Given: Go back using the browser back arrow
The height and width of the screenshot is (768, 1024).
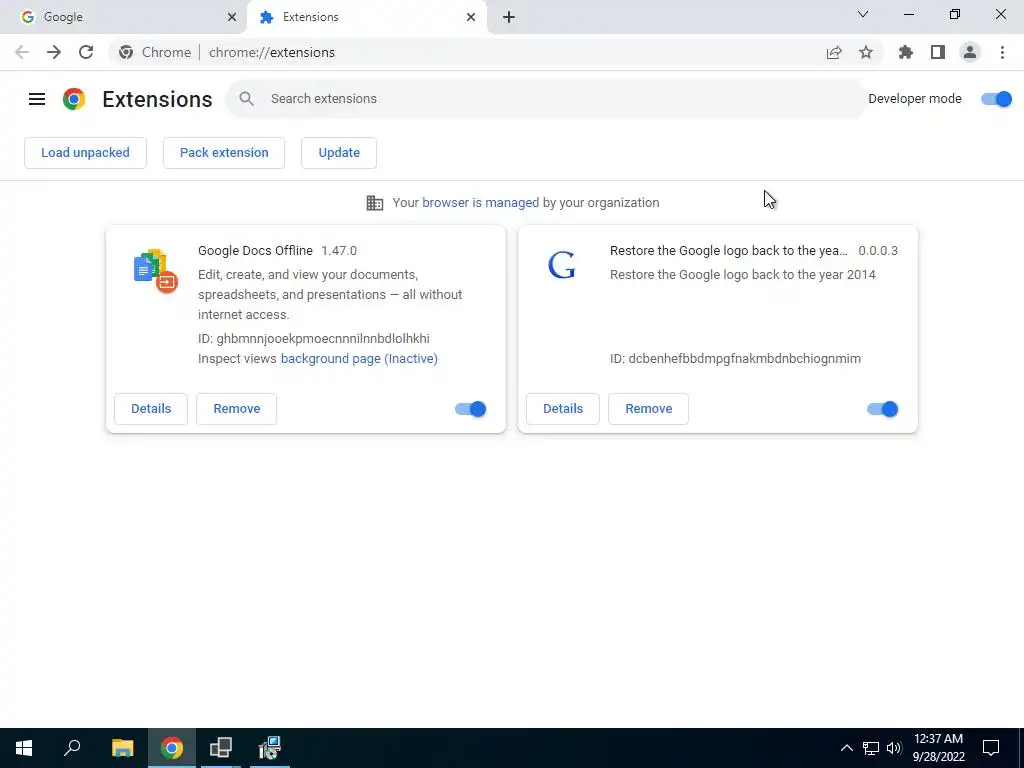Looking at the screenshot, I should (x=22, y=52).
